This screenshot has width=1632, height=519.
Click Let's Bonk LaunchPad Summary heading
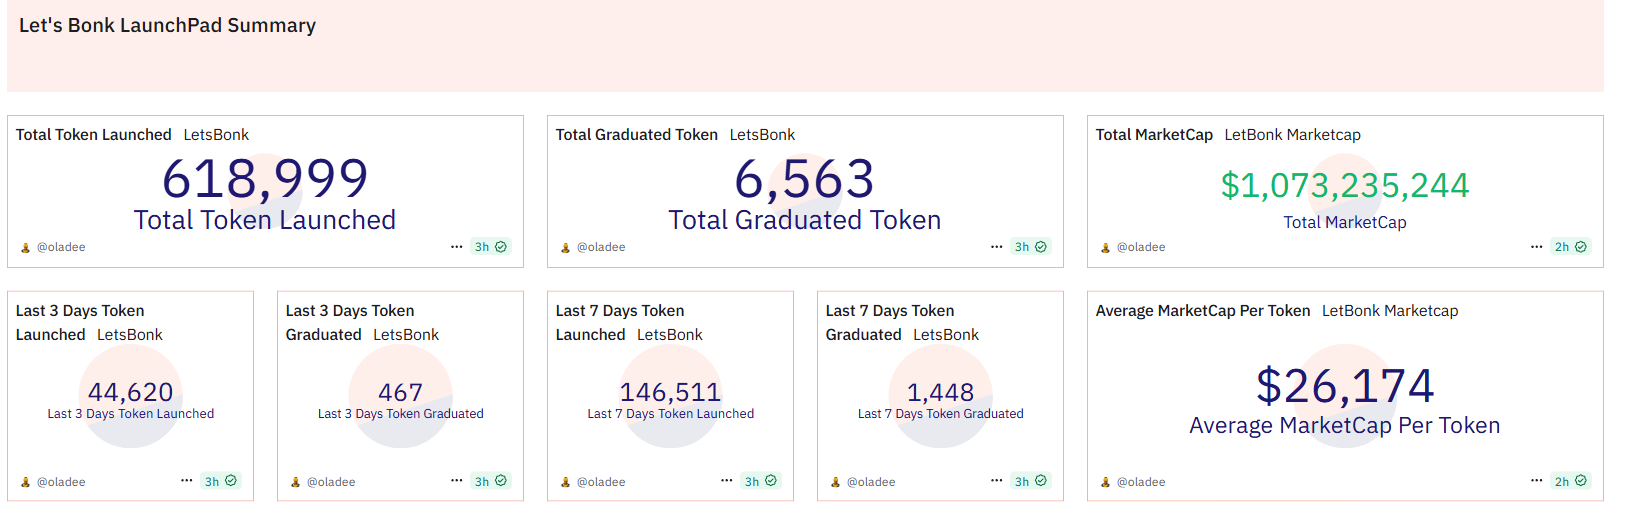(x=167, y=26)
